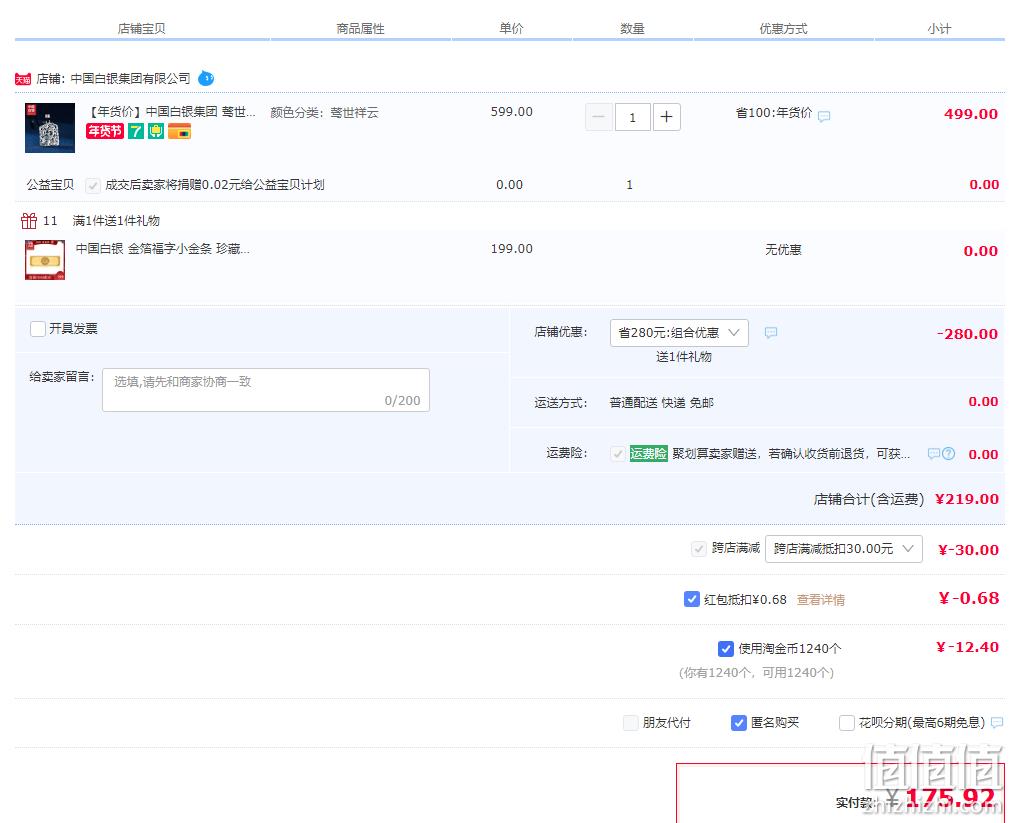The width and height of the screenshot is (1012, 823).
Task: Toggle the 跨店满减 checkbox
Action: [x=698, y=549]
